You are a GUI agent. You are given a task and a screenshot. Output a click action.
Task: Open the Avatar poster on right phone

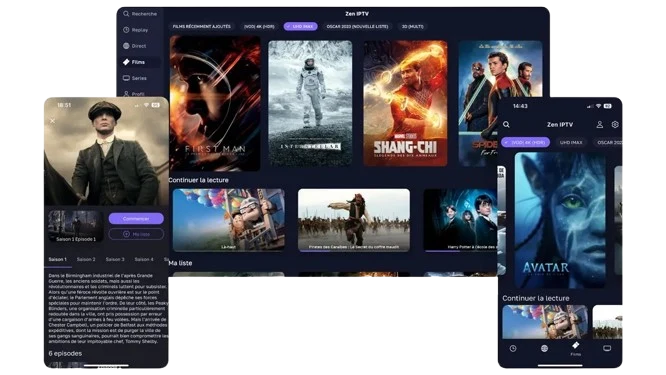[x=560, y=220]
